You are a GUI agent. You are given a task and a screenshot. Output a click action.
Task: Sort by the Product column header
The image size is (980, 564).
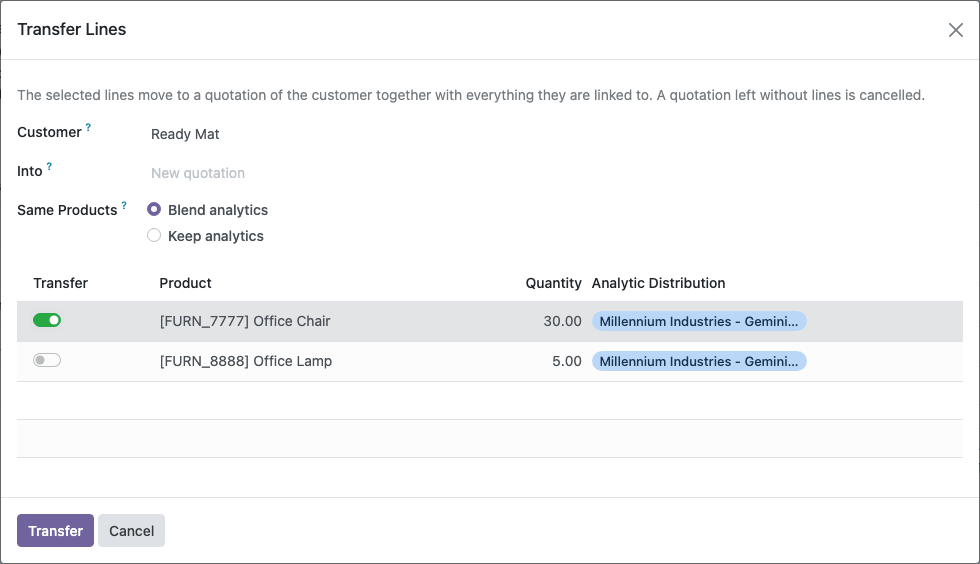(x=186, y=283)
